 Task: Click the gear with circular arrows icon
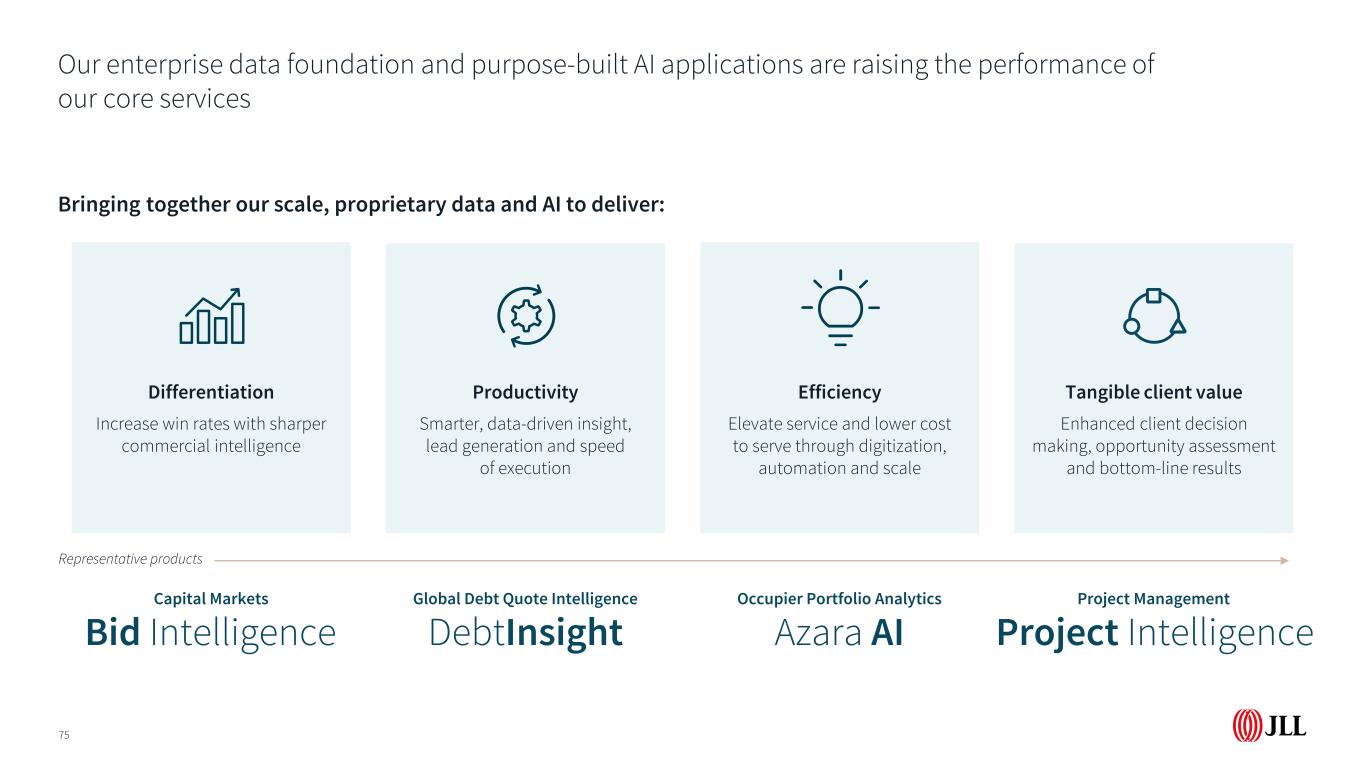pyautogui.click(x=525, y=315)
